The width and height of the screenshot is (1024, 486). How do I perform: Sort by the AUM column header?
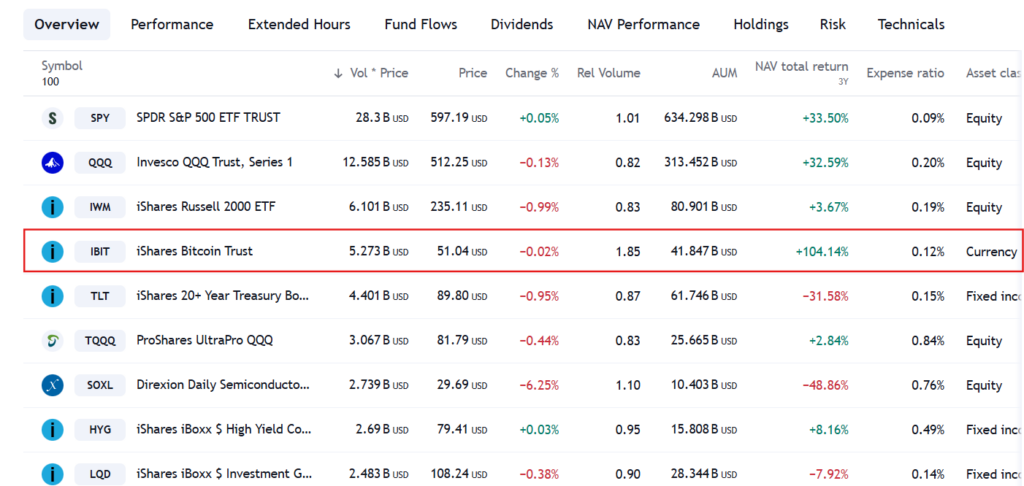pyautogui.click(x=724, y=73)
